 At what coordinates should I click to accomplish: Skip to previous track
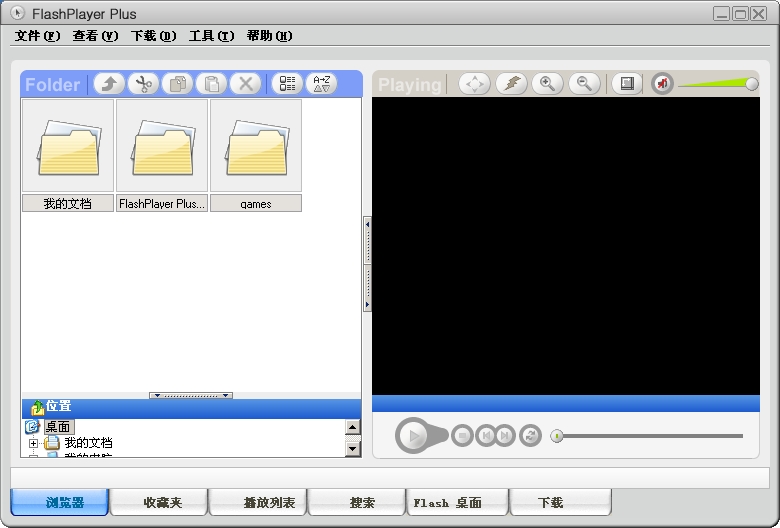pyautogui.click(x=486, y=436)
